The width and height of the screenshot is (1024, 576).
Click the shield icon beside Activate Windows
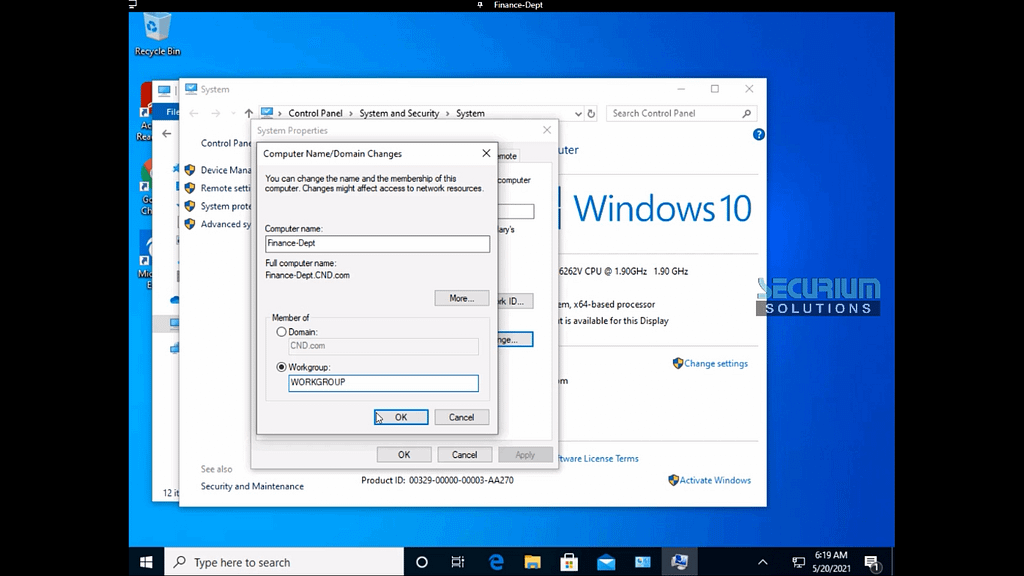pos(673,480)
